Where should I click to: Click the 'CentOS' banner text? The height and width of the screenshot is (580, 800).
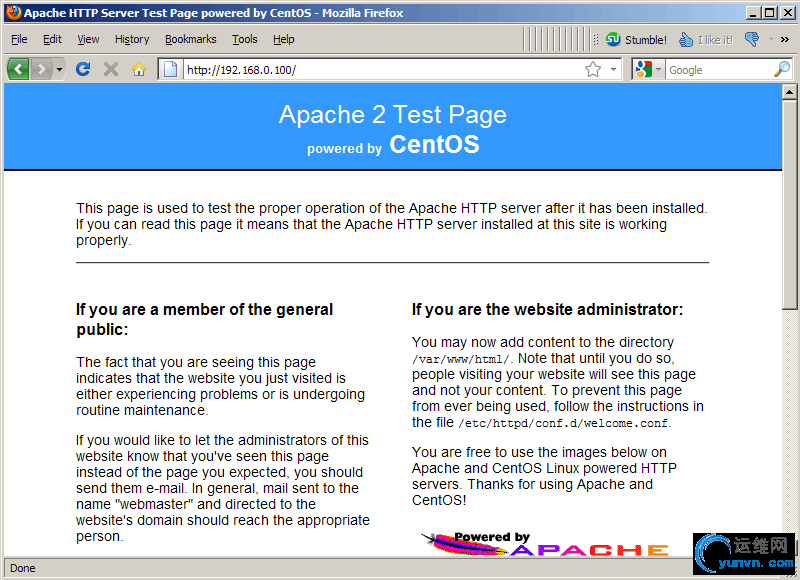point(434,144)
